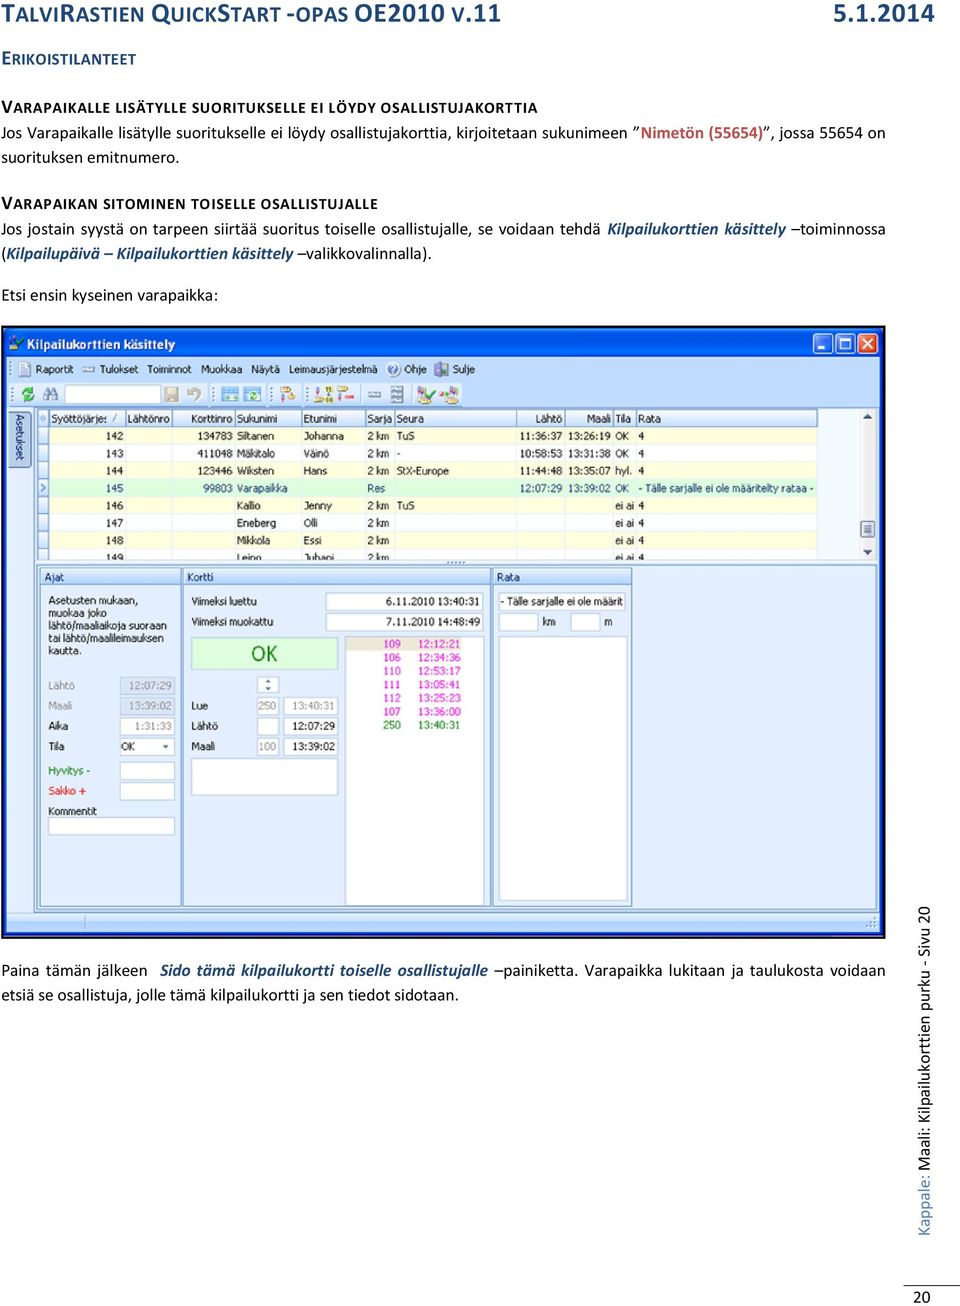Click the Hyvitys input field
This screenshot has width=960, height=1306.
(x=147, y=771)
